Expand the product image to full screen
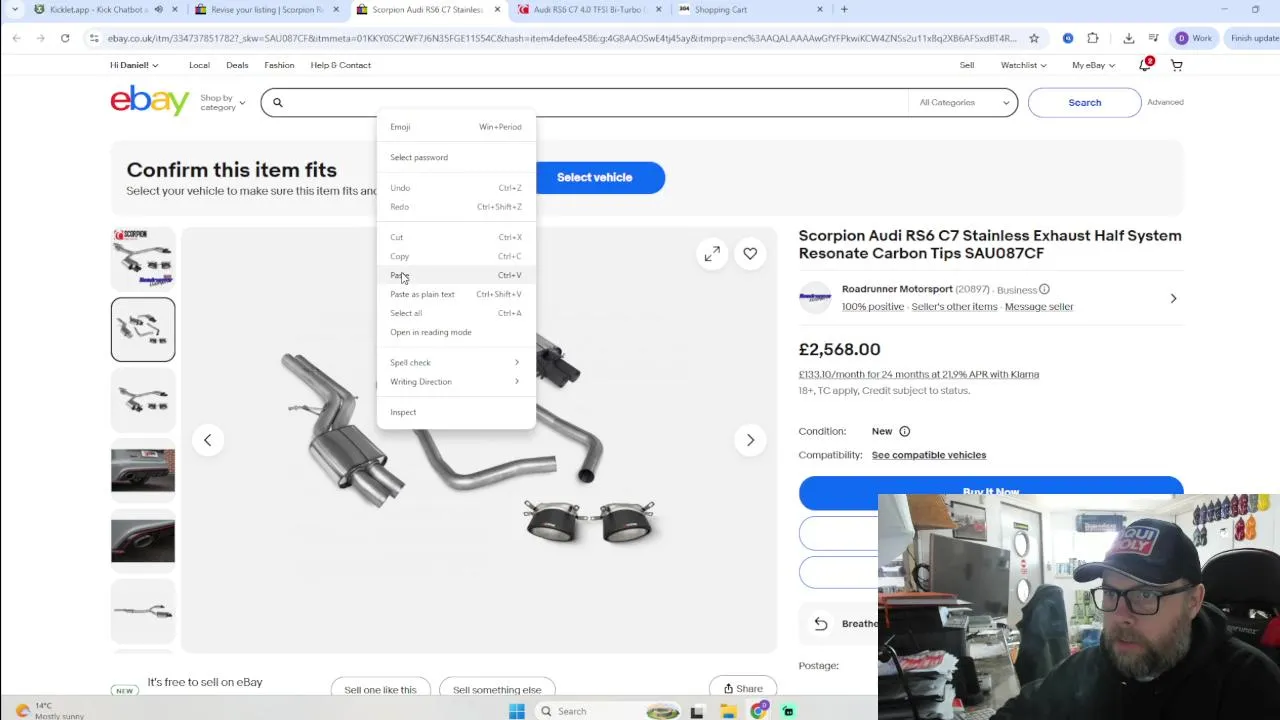 [x=712, y=254]
